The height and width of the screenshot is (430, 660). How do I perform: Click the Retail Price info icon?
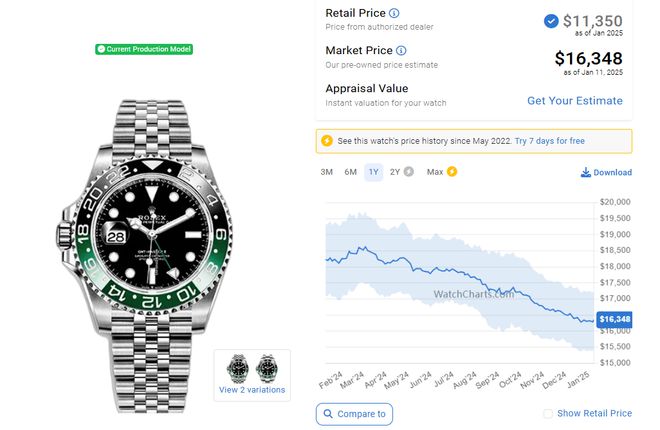click(x=394, y=13)
